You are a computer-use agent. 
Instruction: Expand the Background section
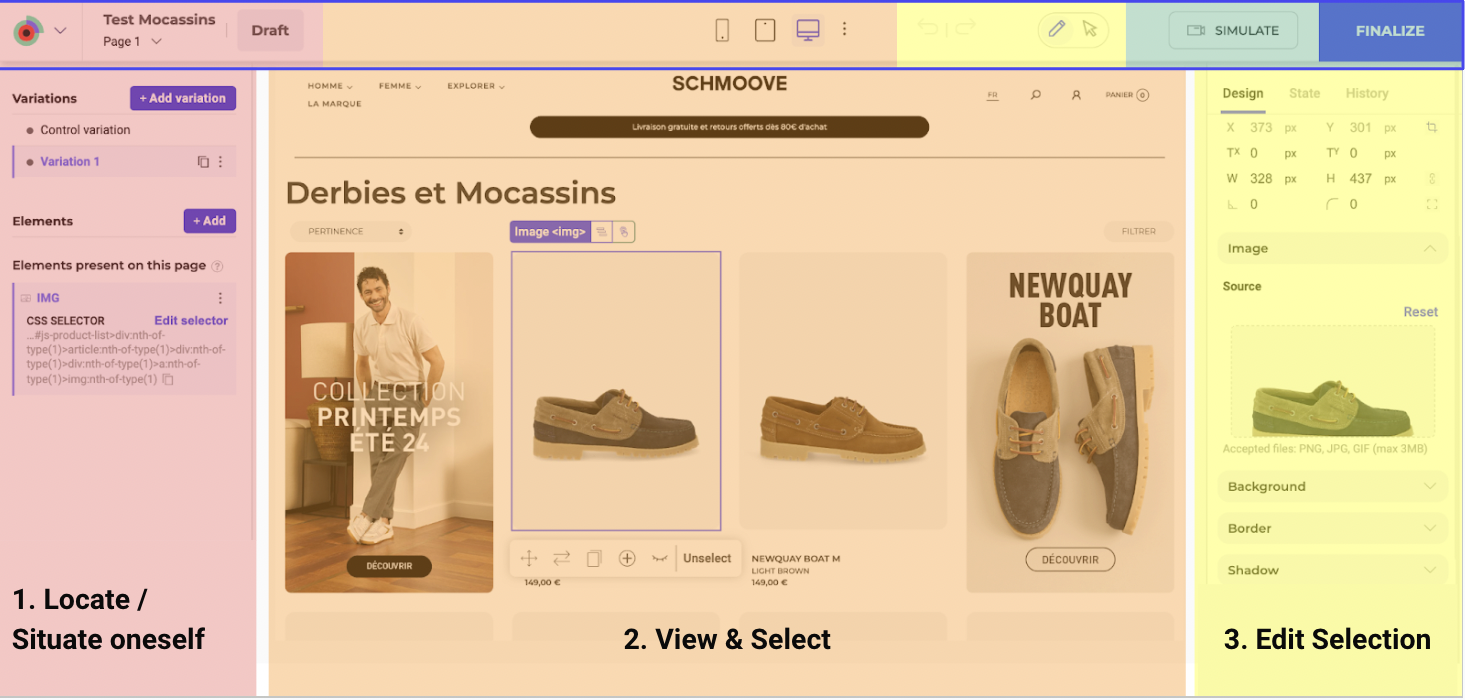(x=1430, y=487)
